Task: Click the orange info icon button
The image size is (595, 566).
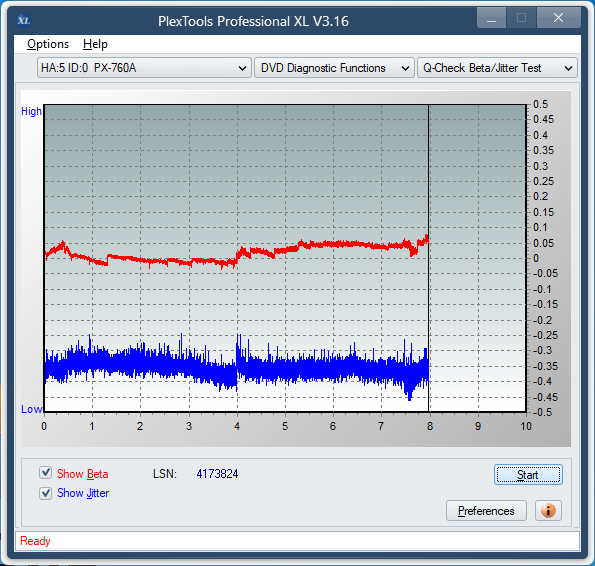Action: [548, 511]
